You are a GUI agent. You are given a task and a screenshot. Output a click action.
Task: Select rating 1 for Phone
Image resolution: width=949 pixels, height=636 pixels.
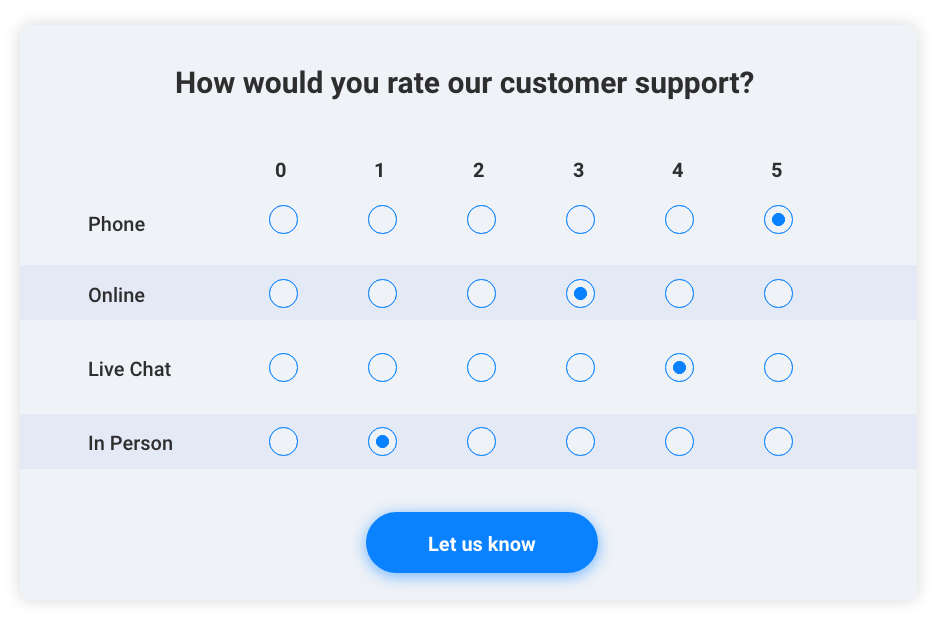tap(382, 220)
